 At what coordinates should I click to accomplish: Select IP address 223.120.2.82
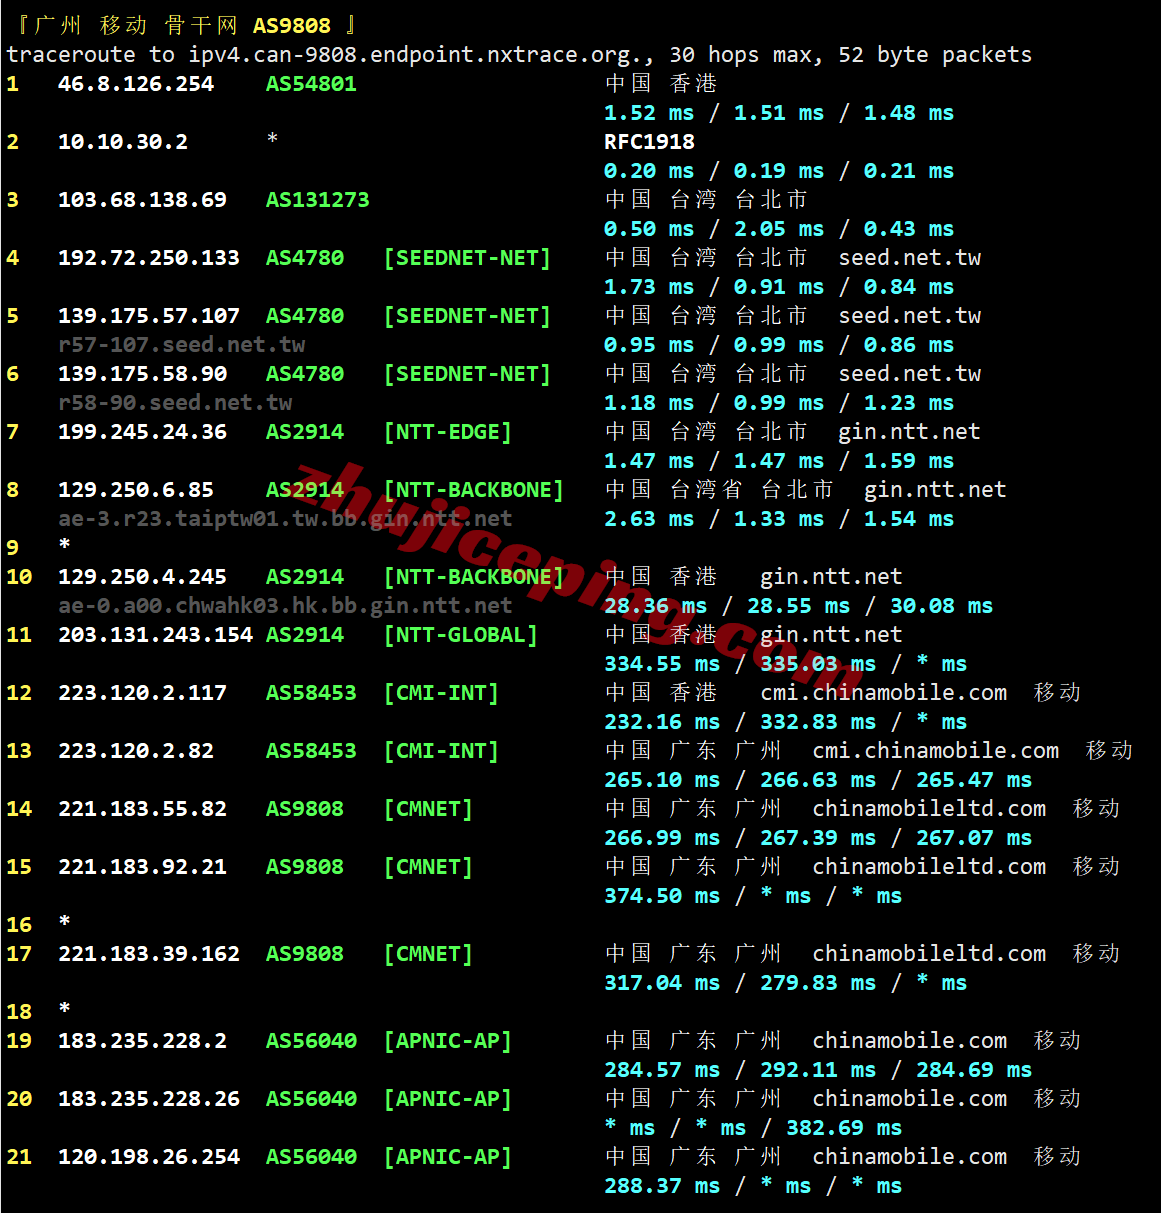tap(136, 751)
